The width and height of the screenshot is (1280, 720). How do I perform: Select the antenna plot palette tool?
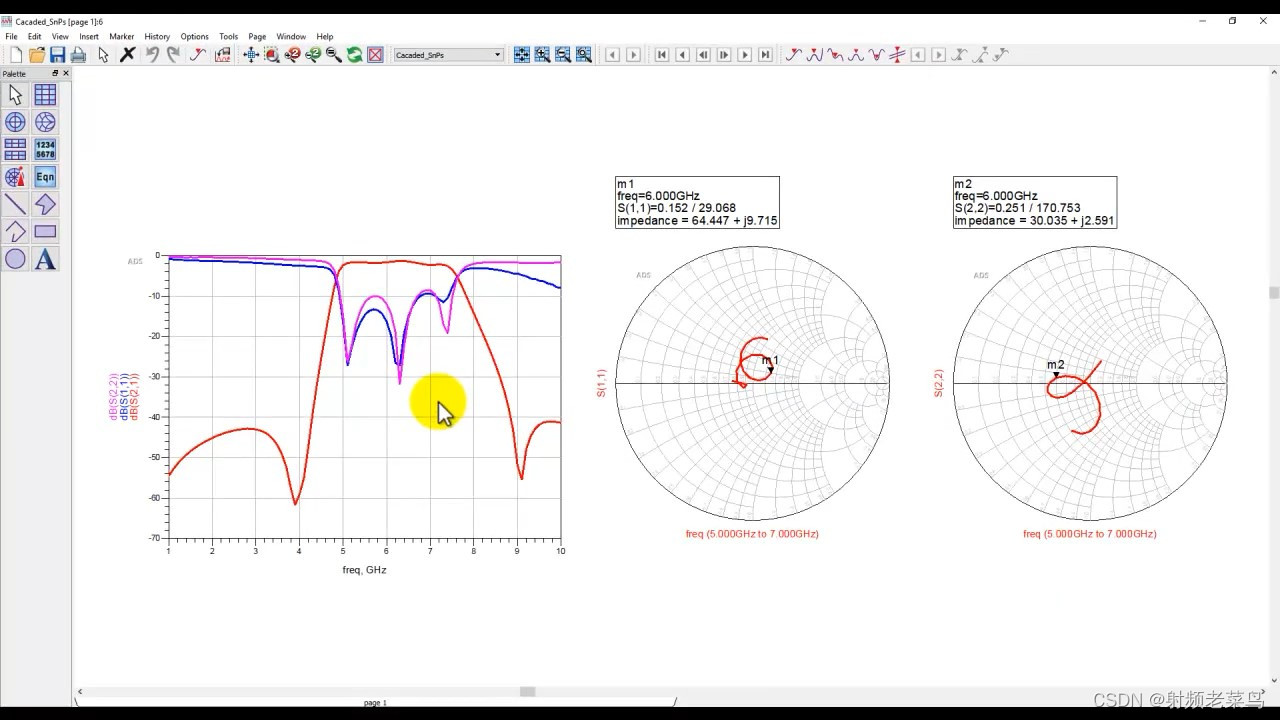pyautogui.click(x=15, y=177)
